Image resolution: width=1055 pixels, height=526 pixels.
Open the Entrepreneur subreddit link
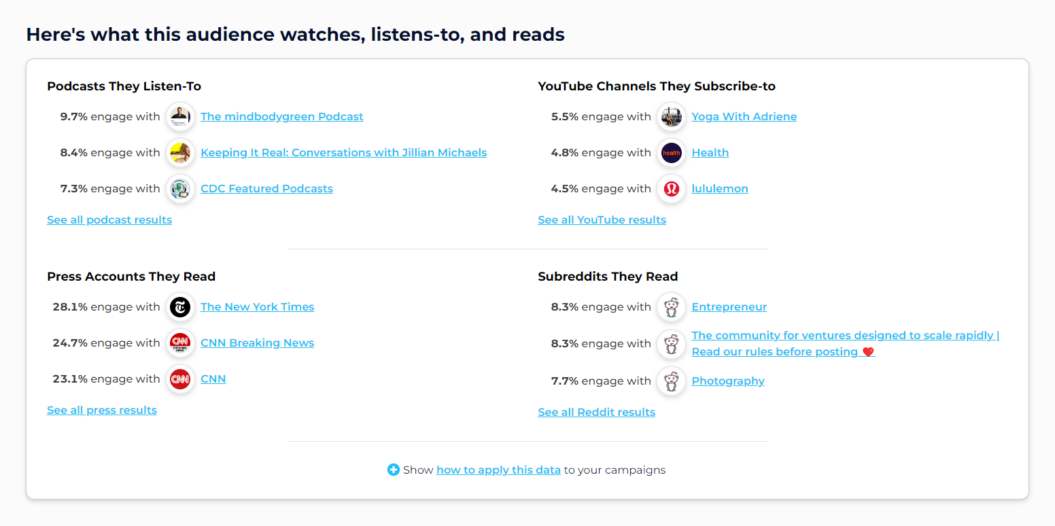[x=729, y=307]
